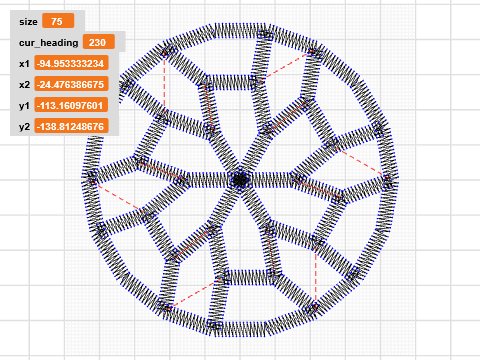Click the y1 value -113.16097601

tap(71, 106)
